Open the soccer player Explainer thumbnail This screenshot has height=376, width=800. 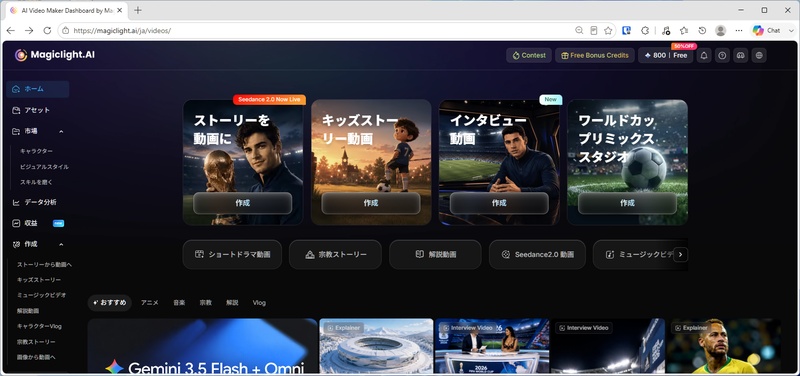coord(723,346)
